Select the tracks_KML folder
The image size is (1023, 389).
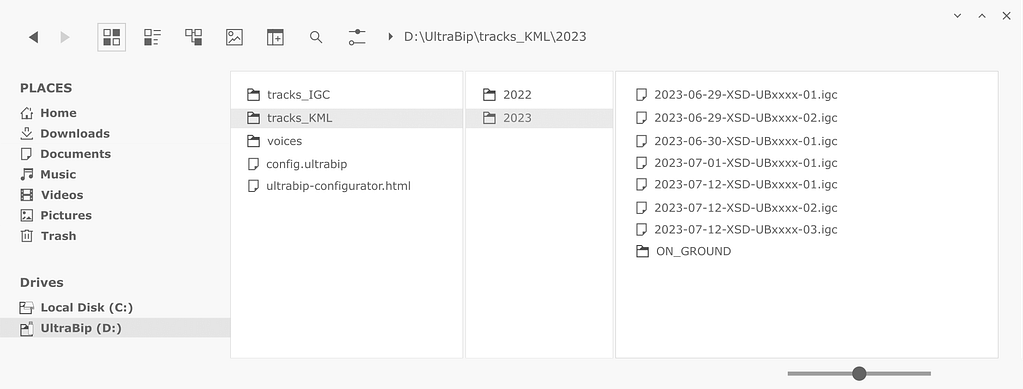pos(346,118)
